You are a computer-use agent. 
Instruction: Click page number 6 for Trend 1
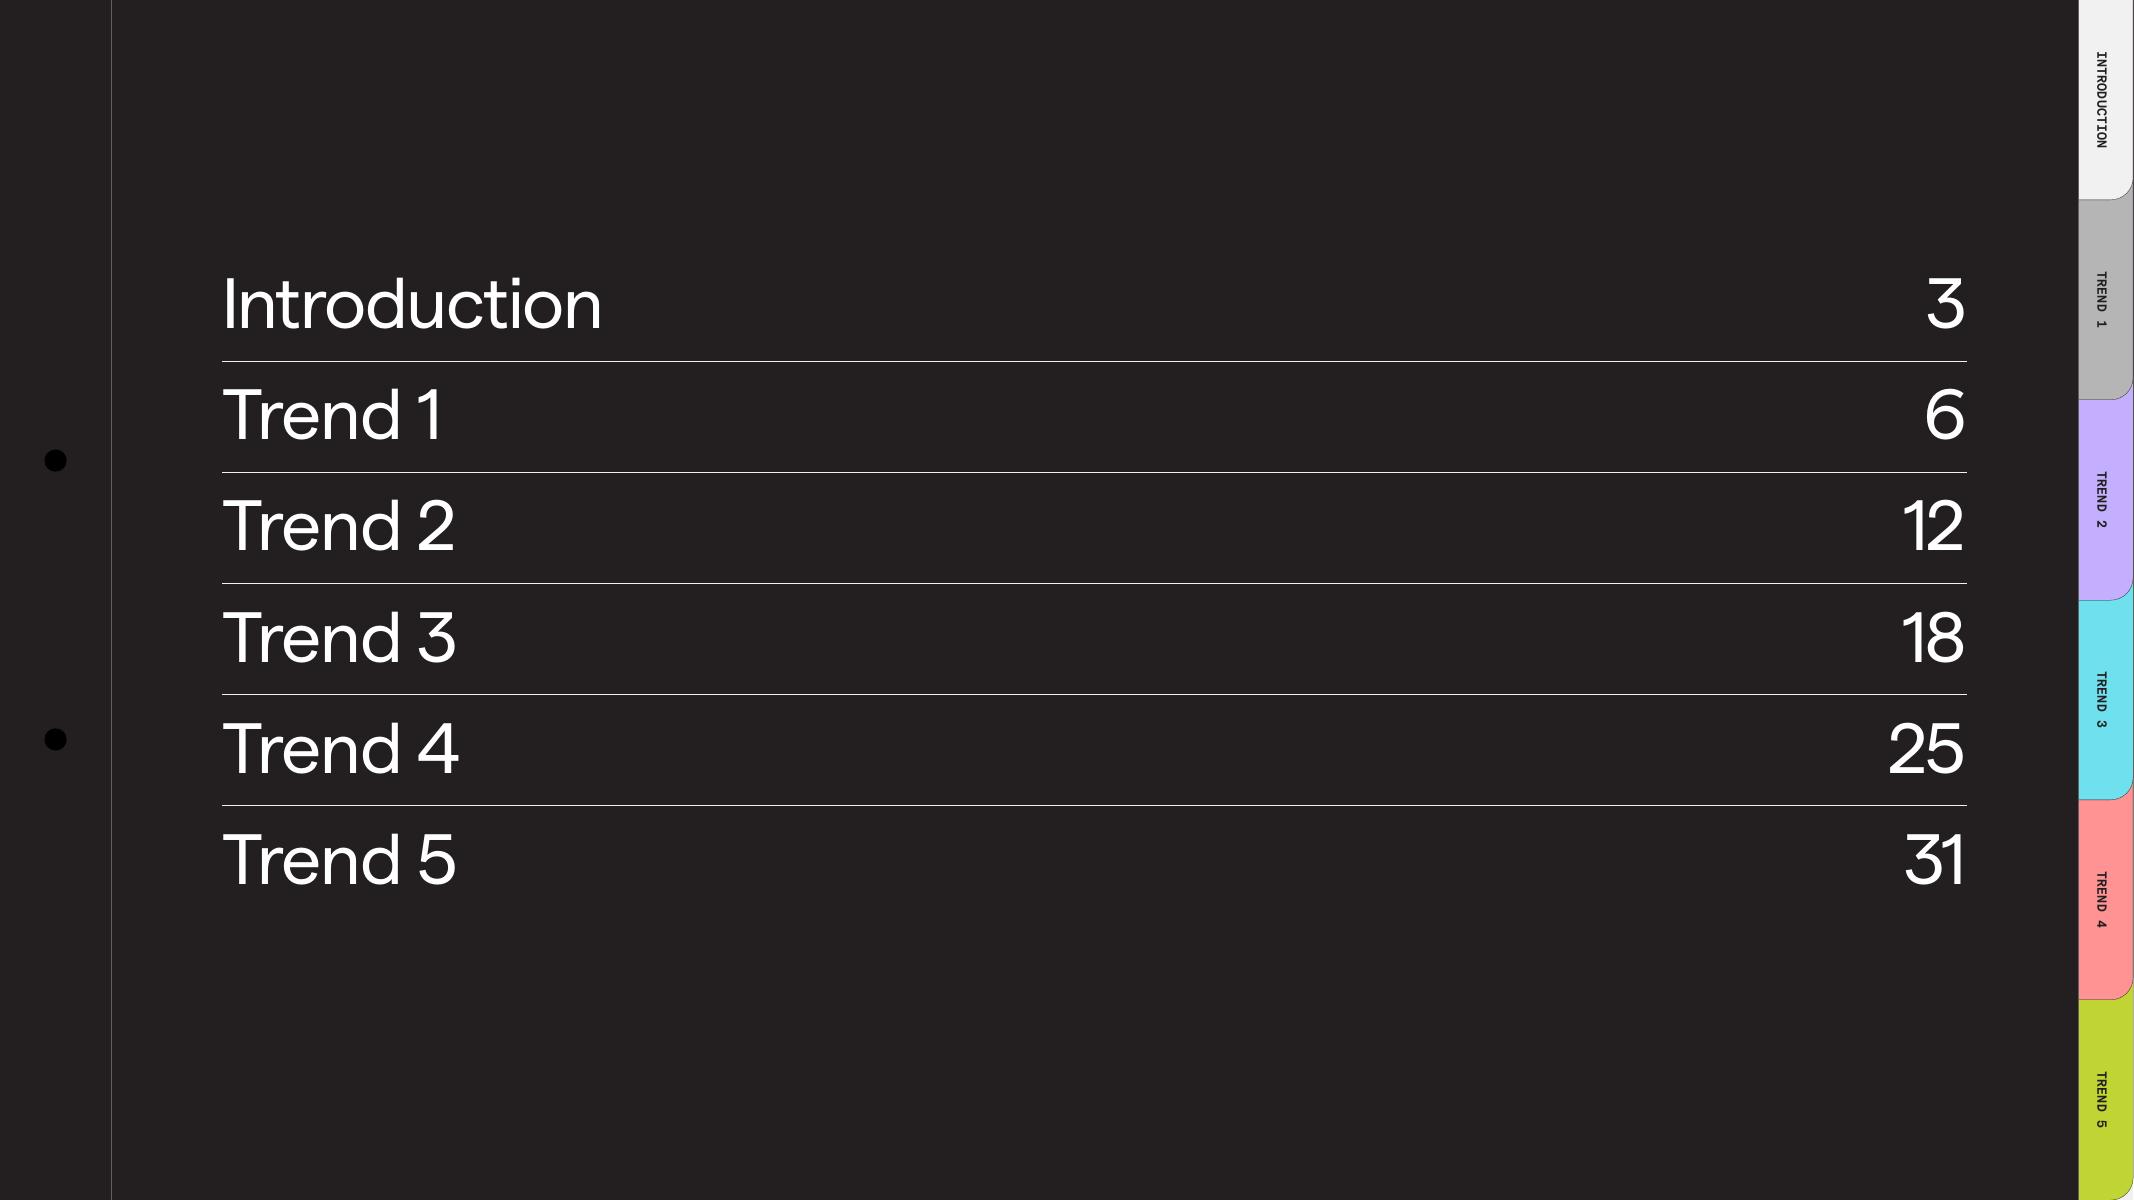coord(1944,415)
